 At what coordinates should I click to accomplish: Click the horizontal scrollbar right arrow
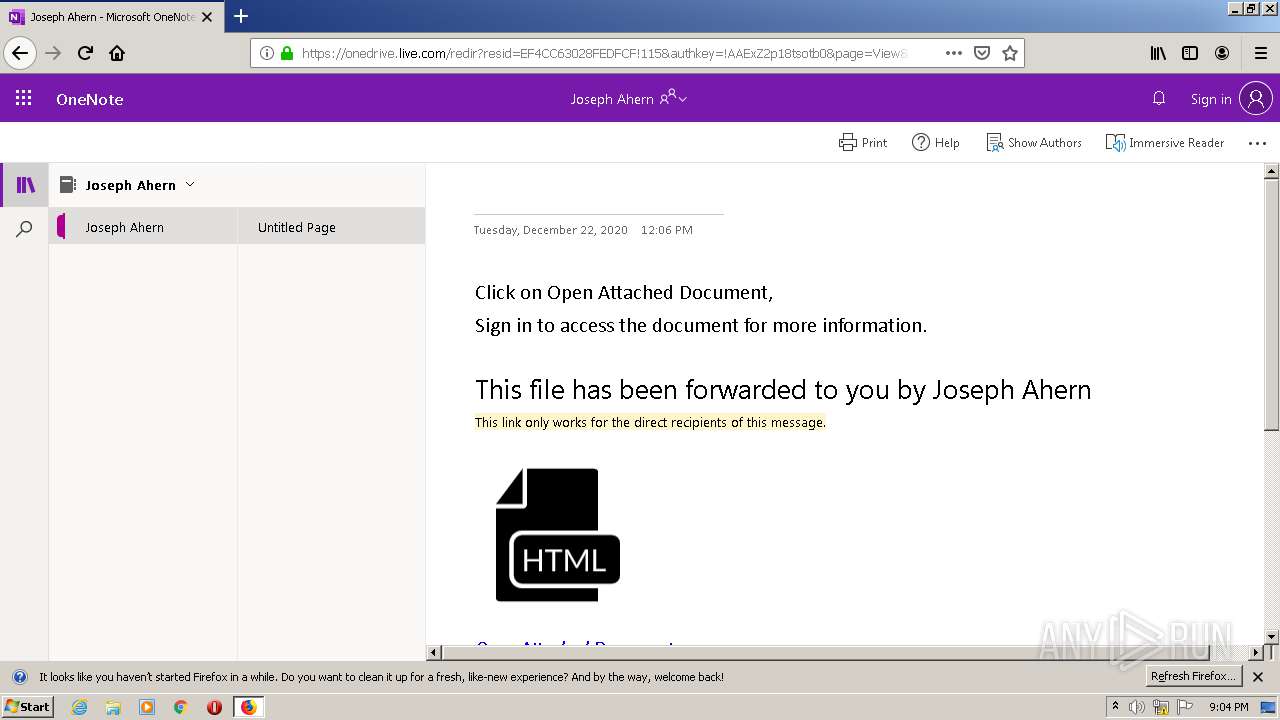1257,652
